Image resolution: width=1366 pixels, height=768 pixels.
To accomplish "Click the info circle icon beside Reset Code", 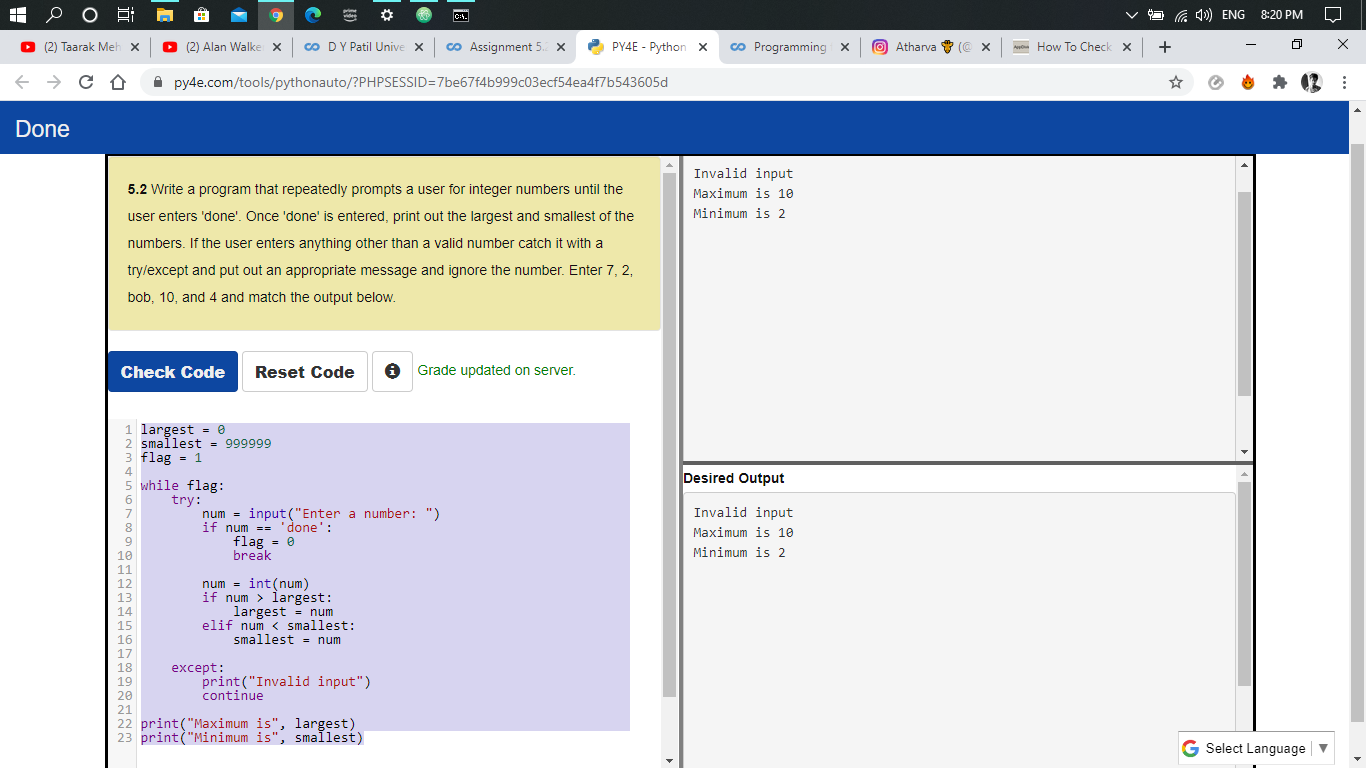I will [392, 371].
